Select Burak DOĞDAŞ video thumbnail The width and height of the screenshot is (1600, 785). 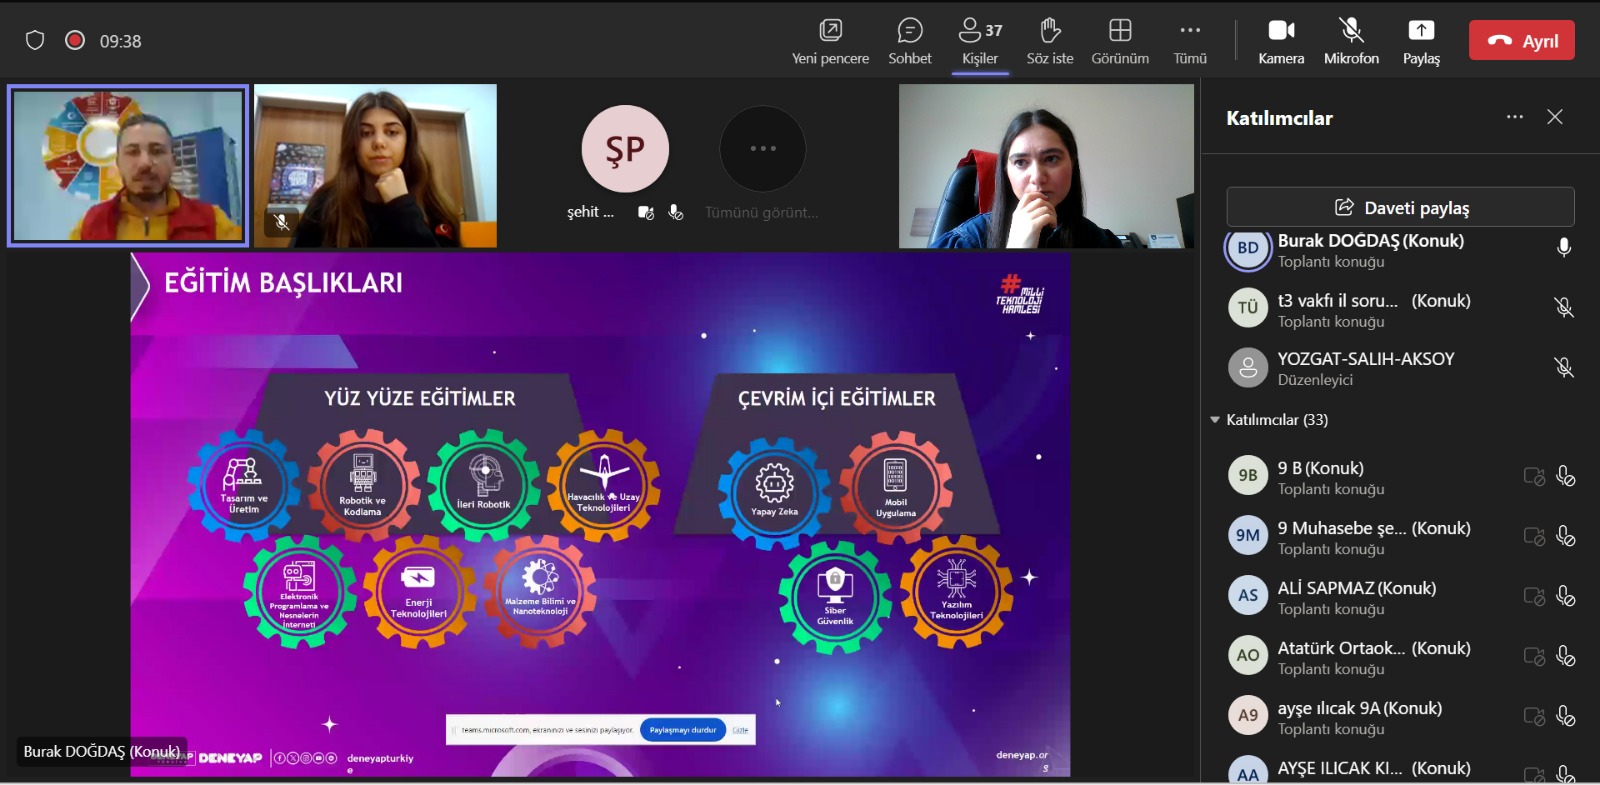pyautogui.click(x=128, y=165)
